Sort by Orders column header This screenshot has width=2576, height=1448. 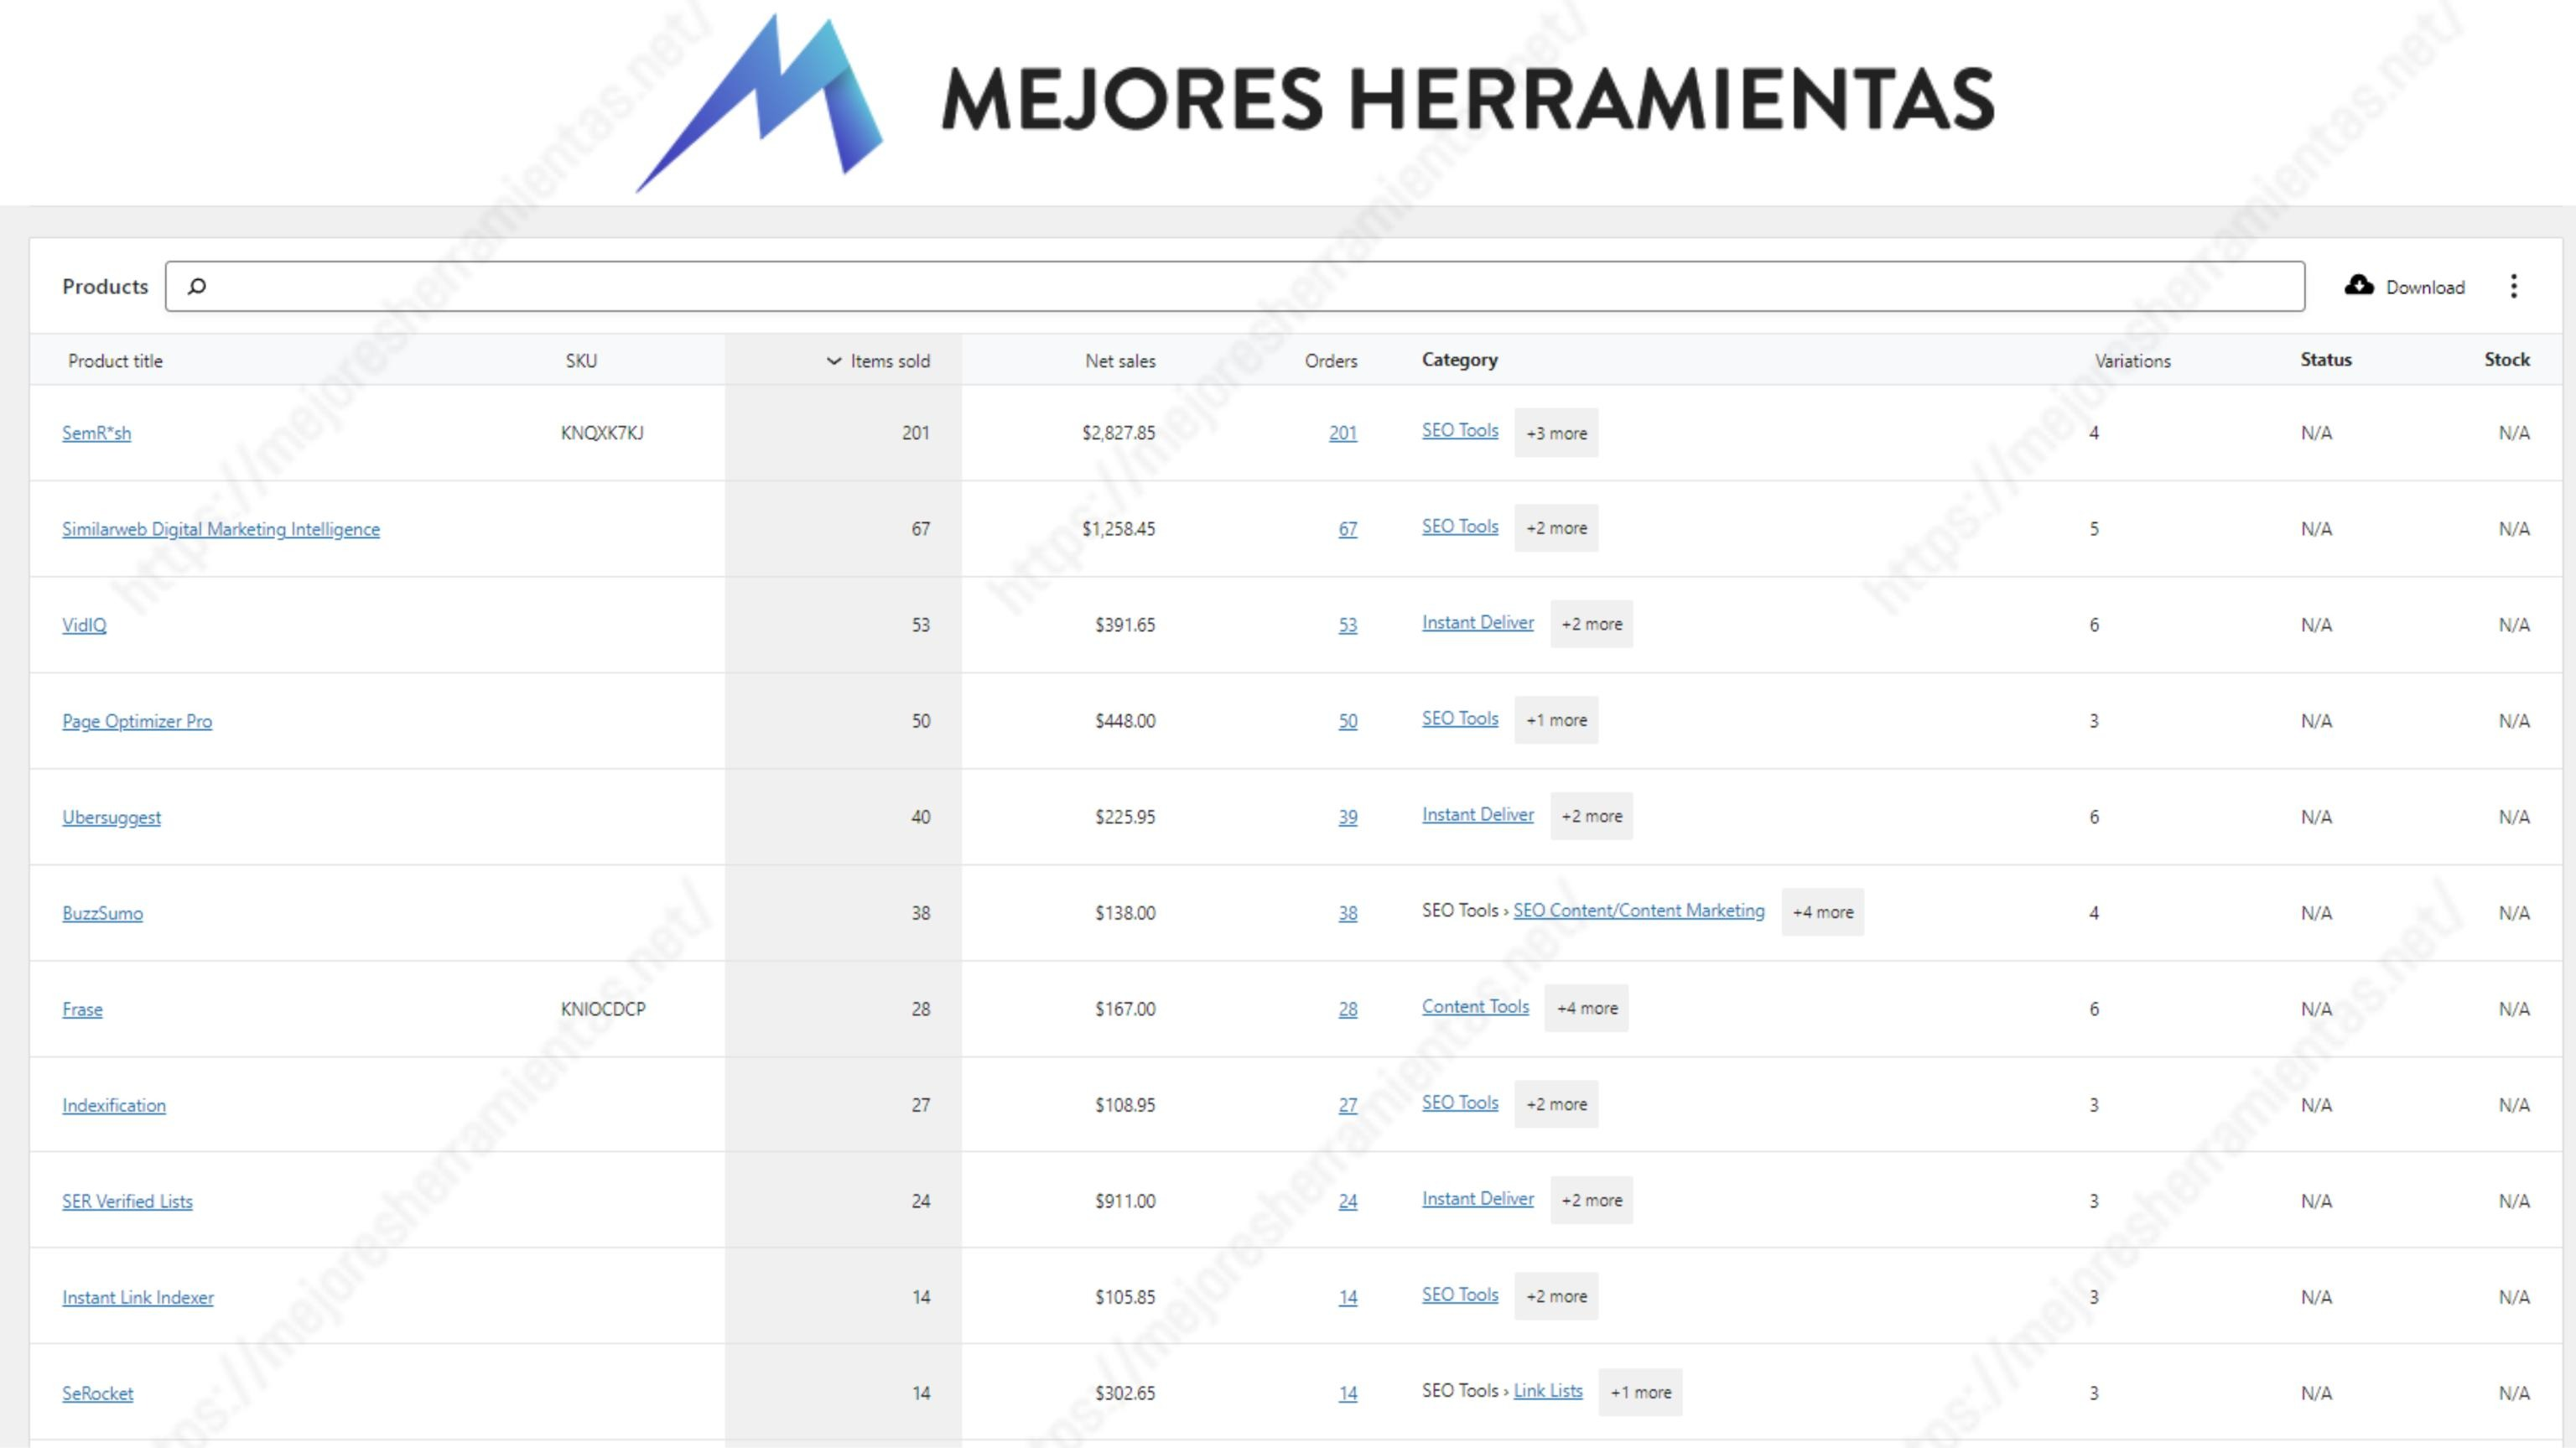(x=1331, y=361)
